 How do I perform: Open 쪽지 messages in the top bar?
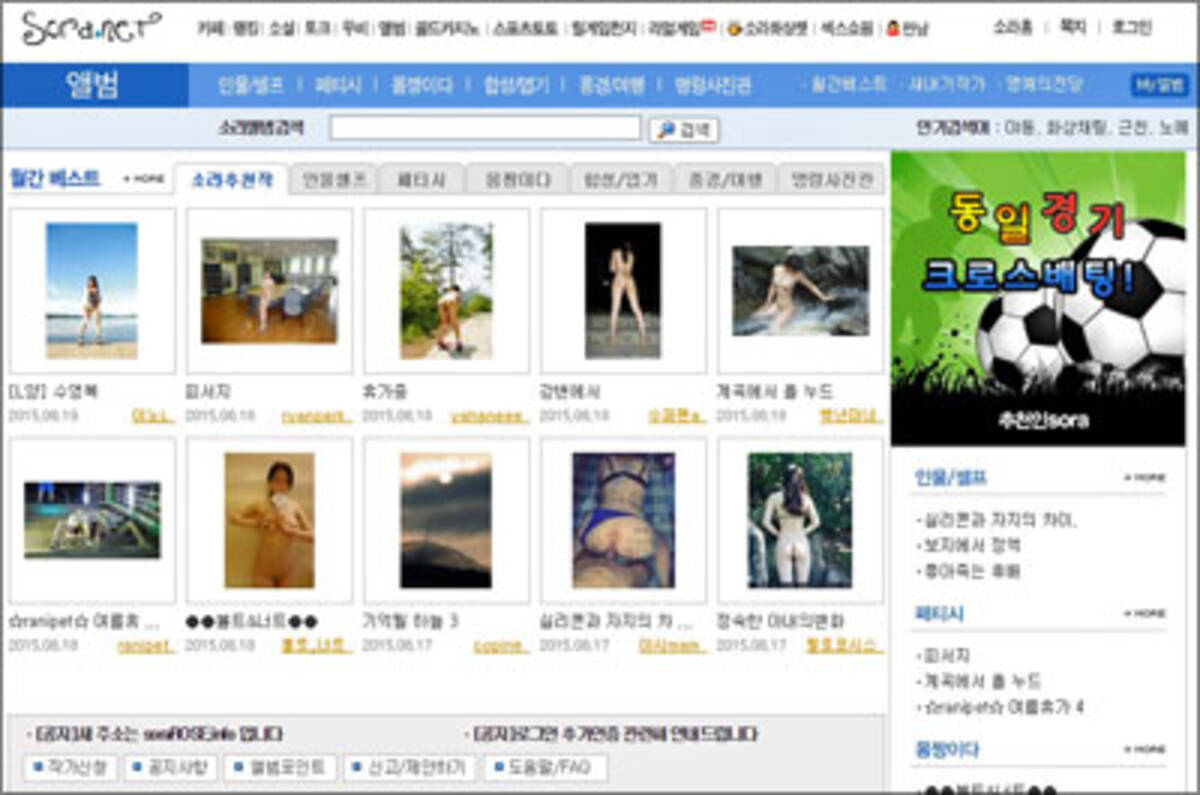click(x=1072, y=28)
